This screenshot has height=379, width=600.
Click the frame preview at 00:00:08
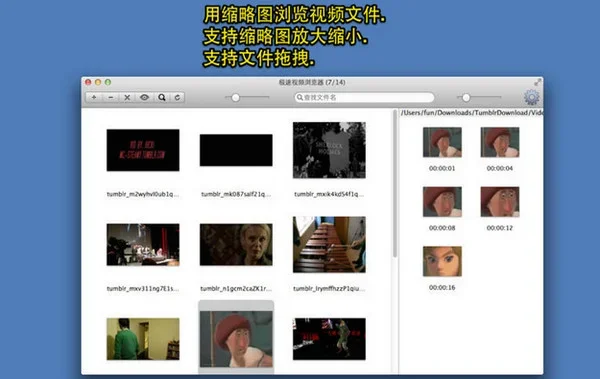point(442,202)
